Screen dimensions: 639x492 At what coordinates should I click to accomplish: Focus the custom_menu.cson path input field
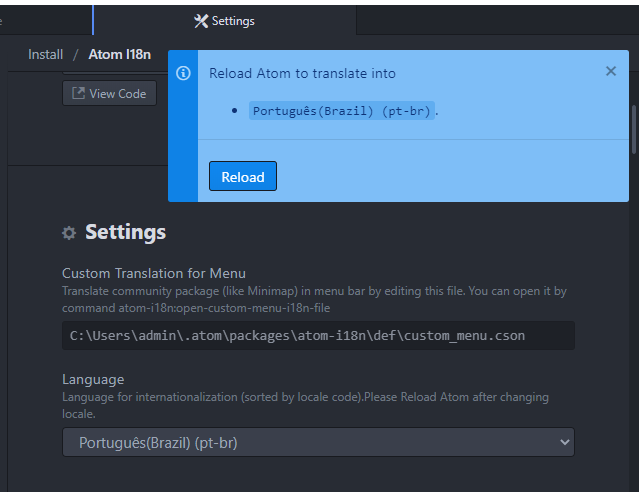point(318,335)
